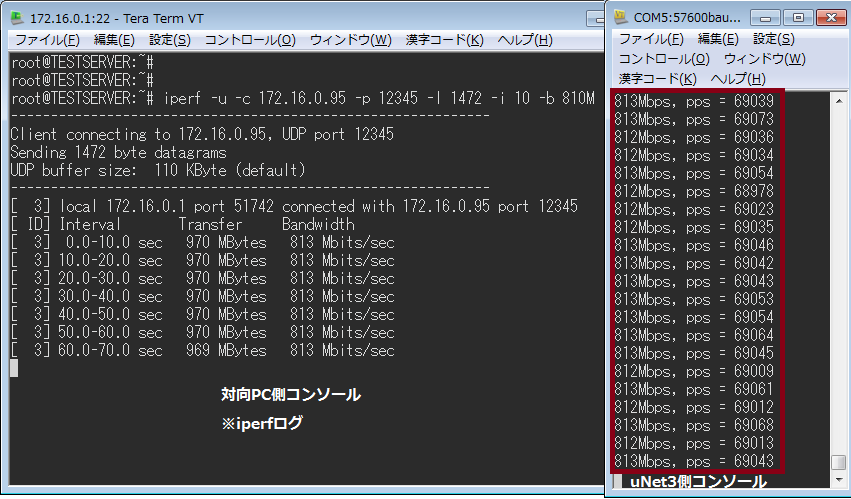
Task: Open 設定(S) menu in the COM5 window
Action: click(x=773, y=39)
